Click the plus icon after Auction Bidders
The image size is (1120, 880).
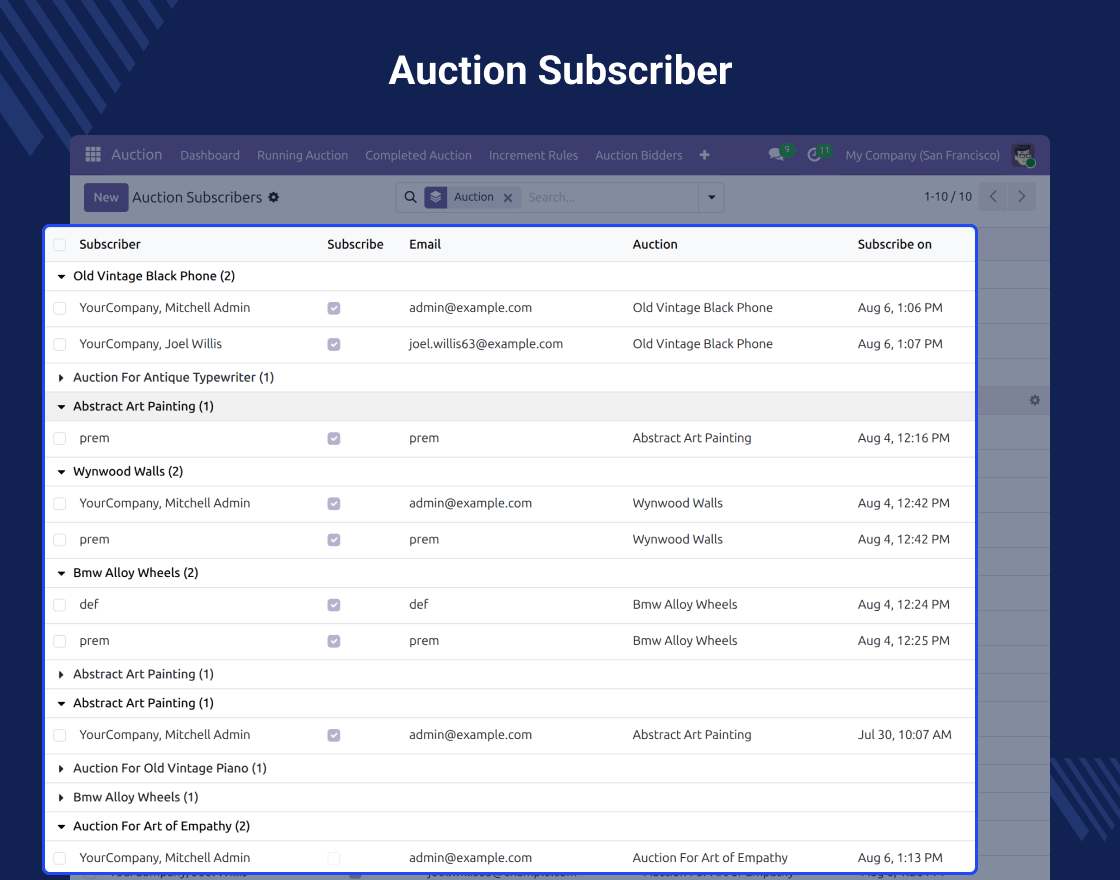[x=704, y=155]
